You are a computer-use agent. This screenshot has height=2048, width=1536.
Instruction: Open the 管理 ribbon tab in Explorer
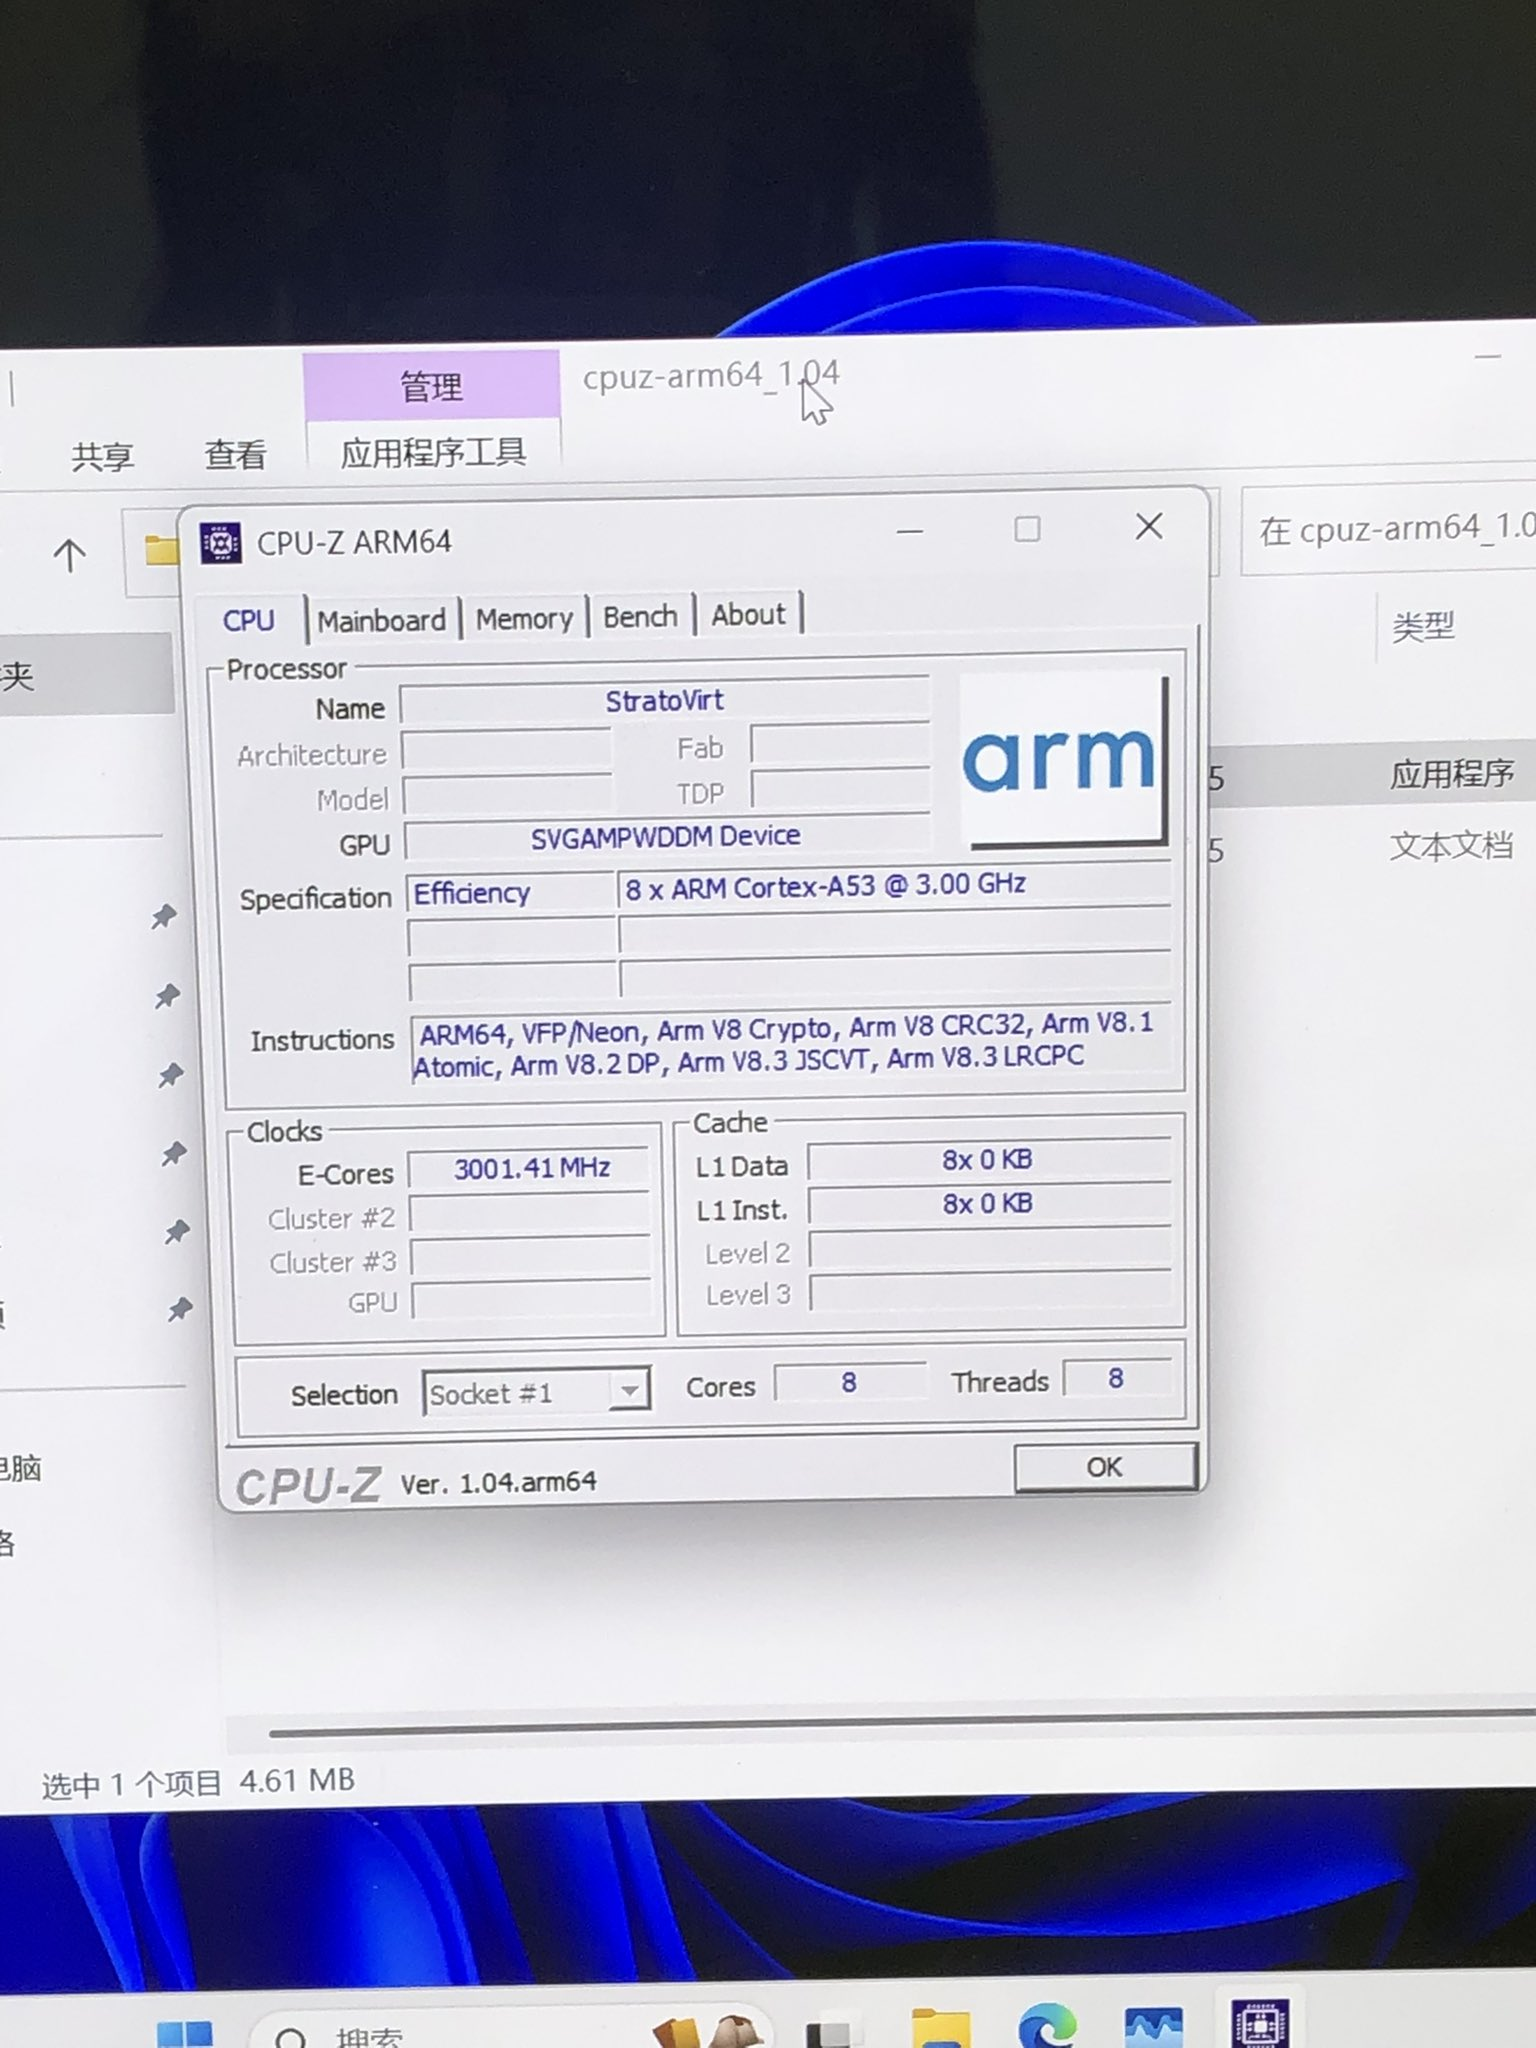tap(431, 386)
